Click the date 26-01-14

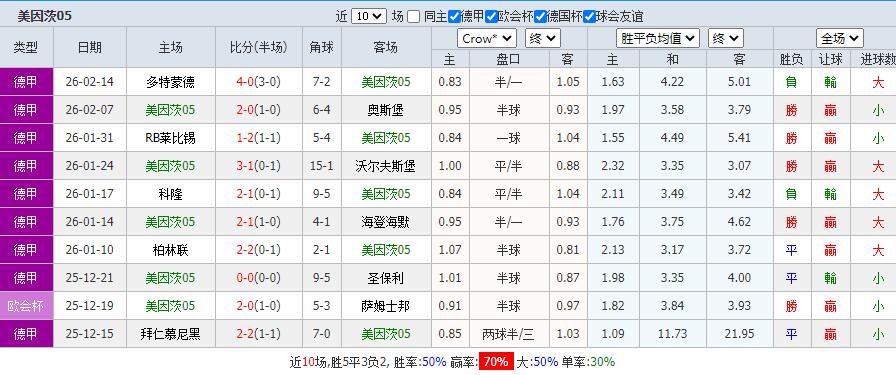click(90, 222)
